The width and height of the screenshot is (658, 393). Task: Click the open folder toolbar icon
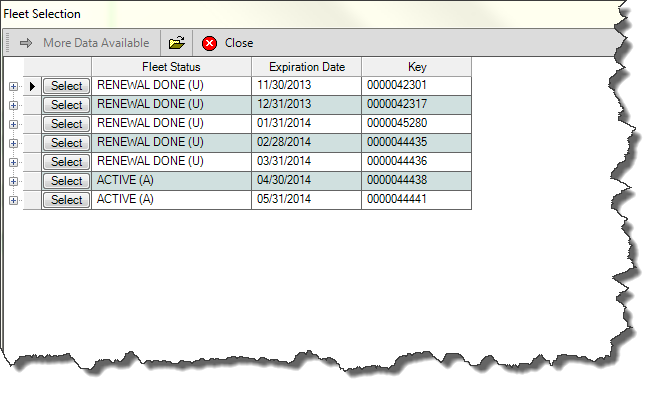[x=177, y=43]
